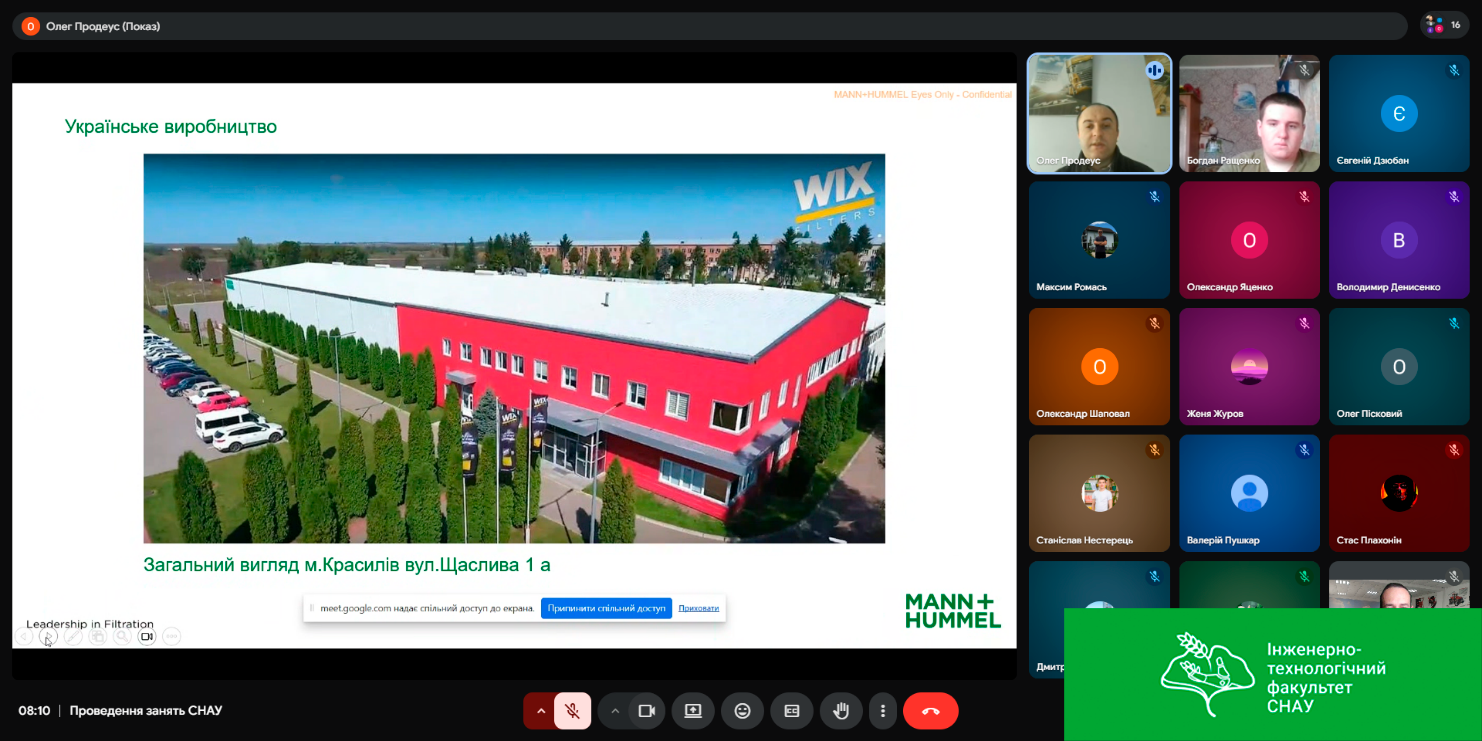Click the slide camera icon in presentation controls

[x=147, y=636]
